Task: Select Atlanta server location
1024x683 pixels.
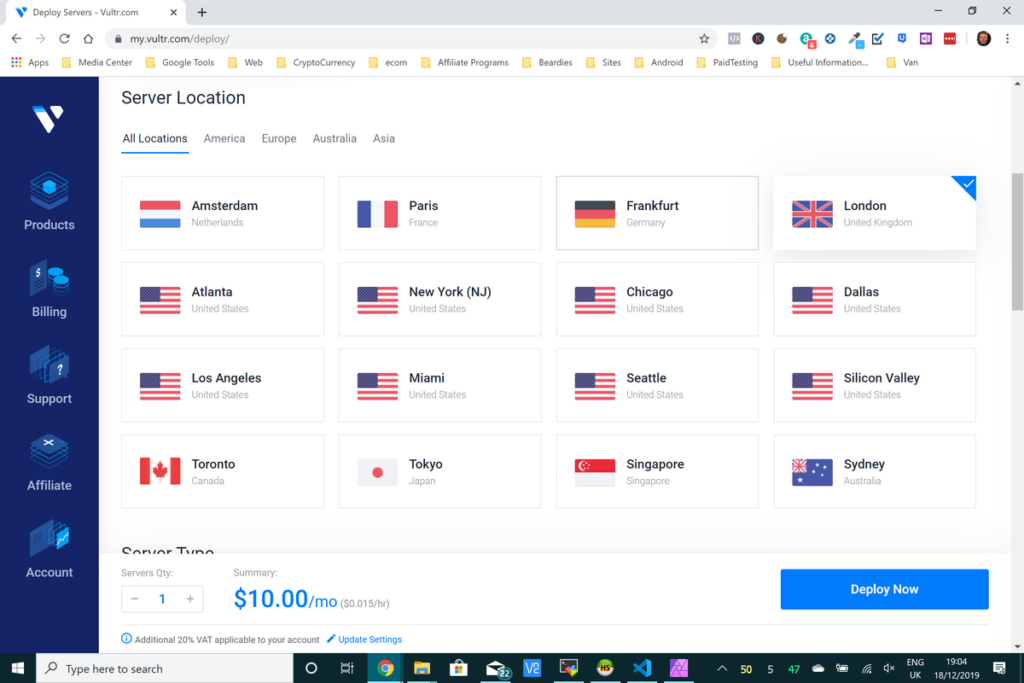Action: [x=222, y=299]
